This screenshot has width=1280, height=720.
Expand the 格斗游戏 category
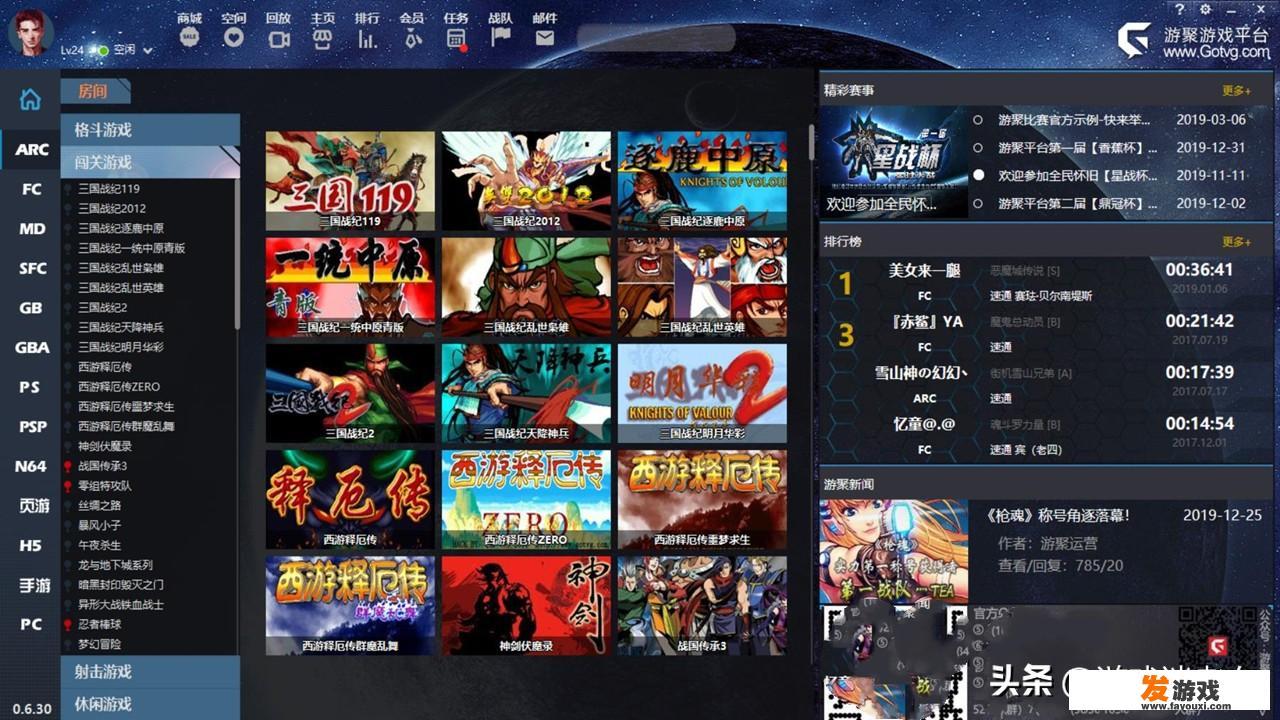(x=151, y=130)
